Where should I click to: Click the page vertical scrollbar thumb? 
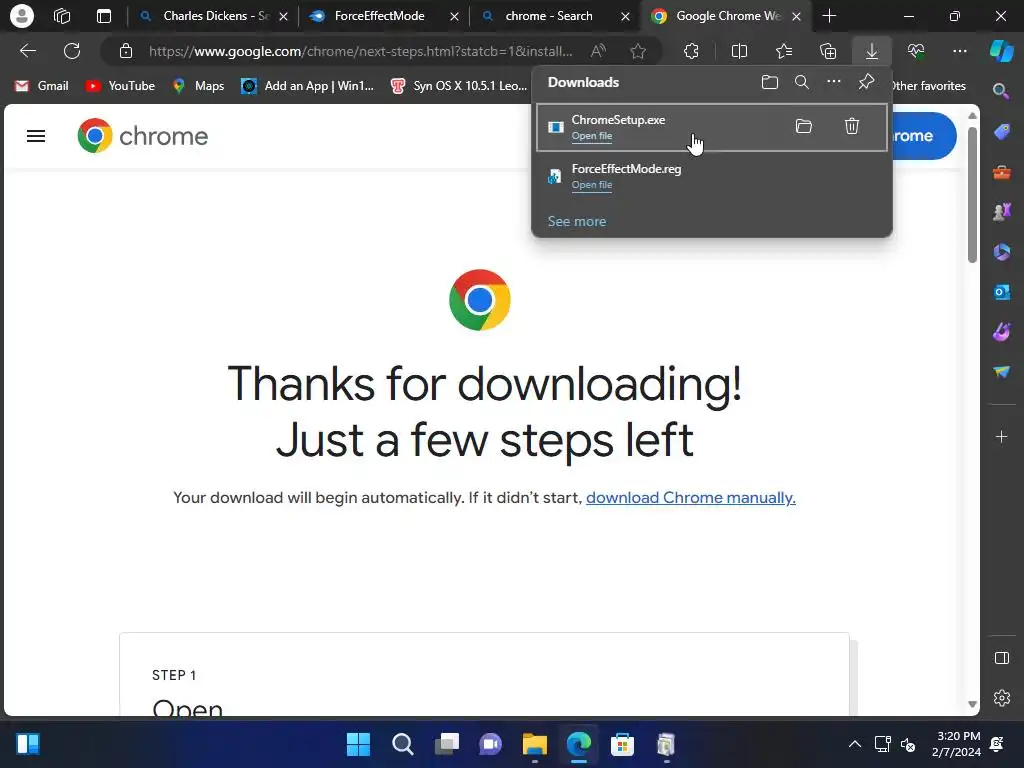pos(972,195)
